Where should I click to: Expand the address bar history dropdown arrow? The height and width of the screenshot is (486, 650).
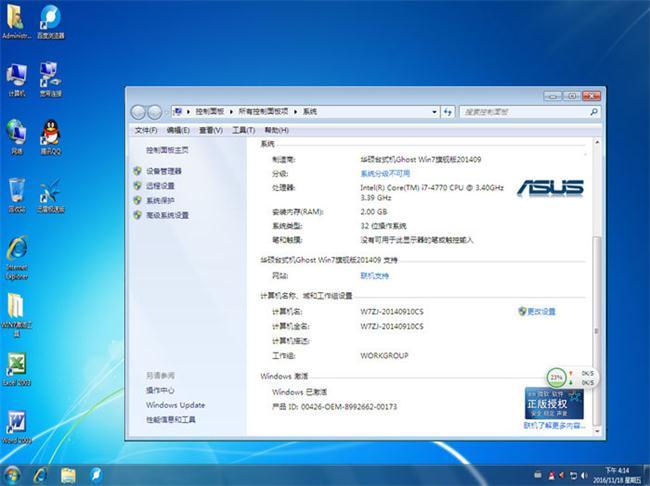435,110
